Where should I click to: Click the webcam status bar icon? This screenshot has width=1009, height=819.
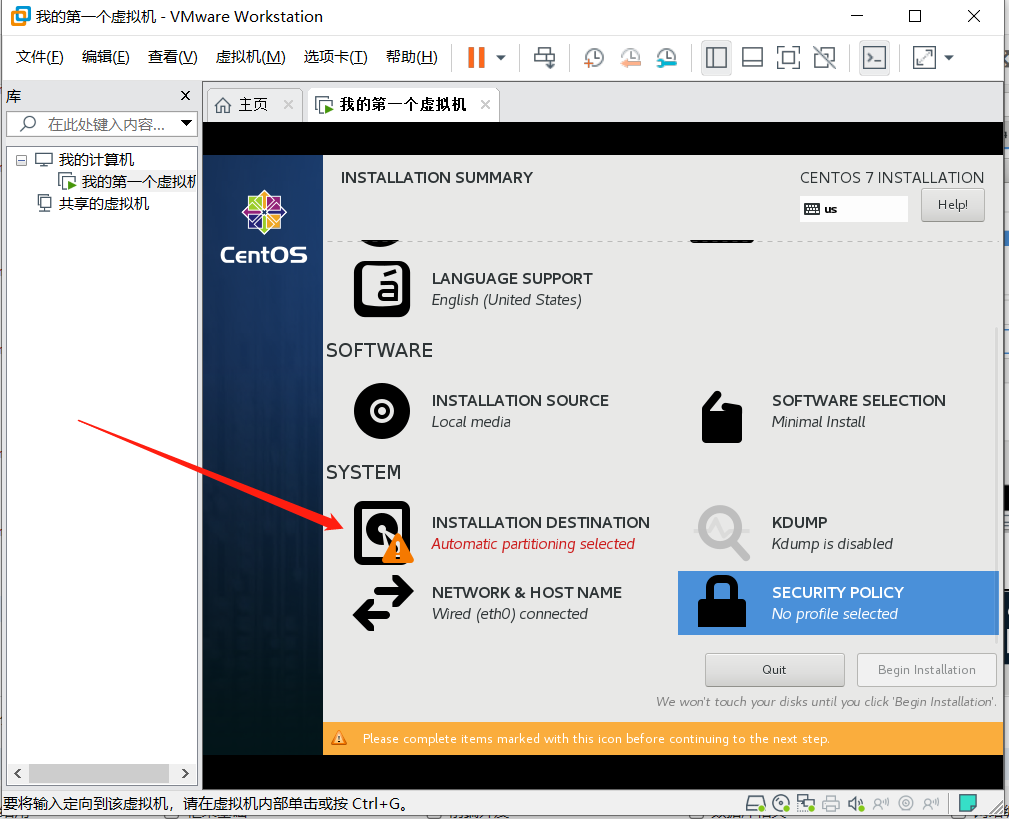pos(906,803)
